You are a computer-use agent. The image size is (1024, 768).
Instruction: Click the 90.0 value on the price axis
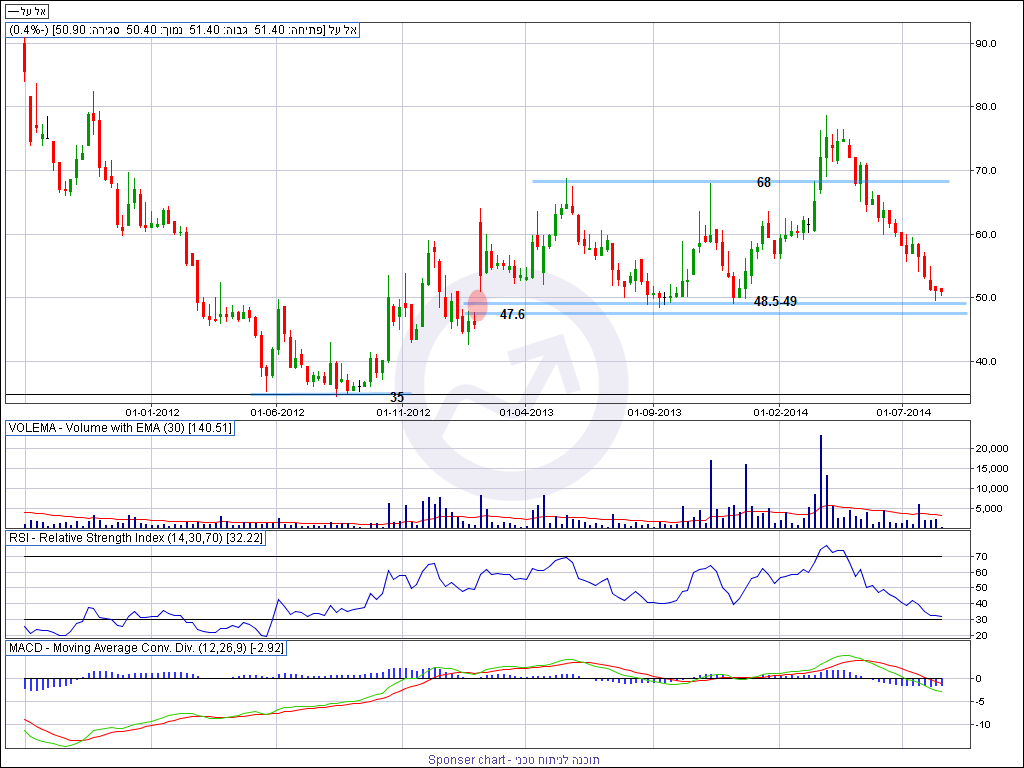[986, 43]
